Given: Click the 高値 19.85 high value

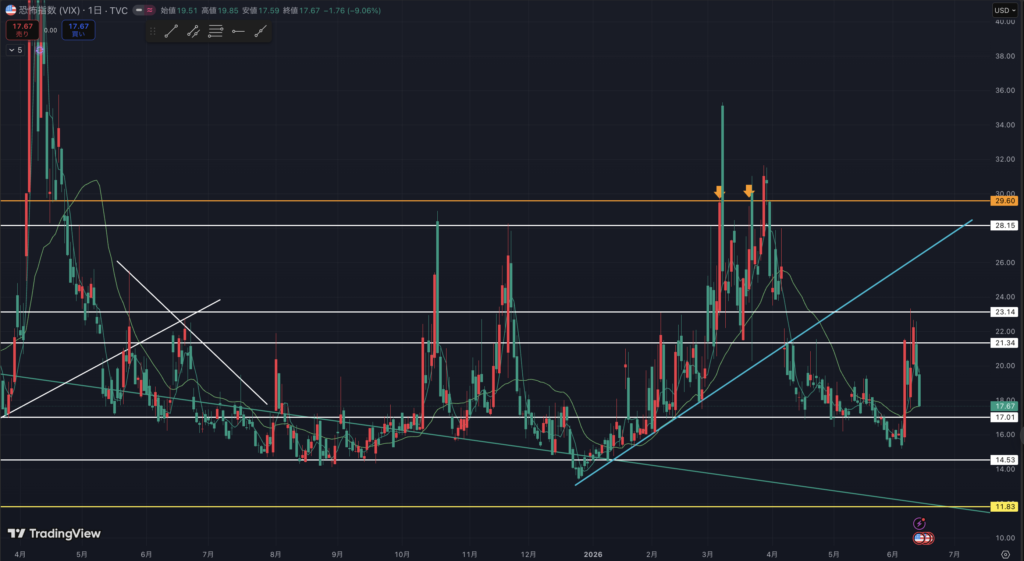Looking at the screenshot, I should [x=219, y=10].
